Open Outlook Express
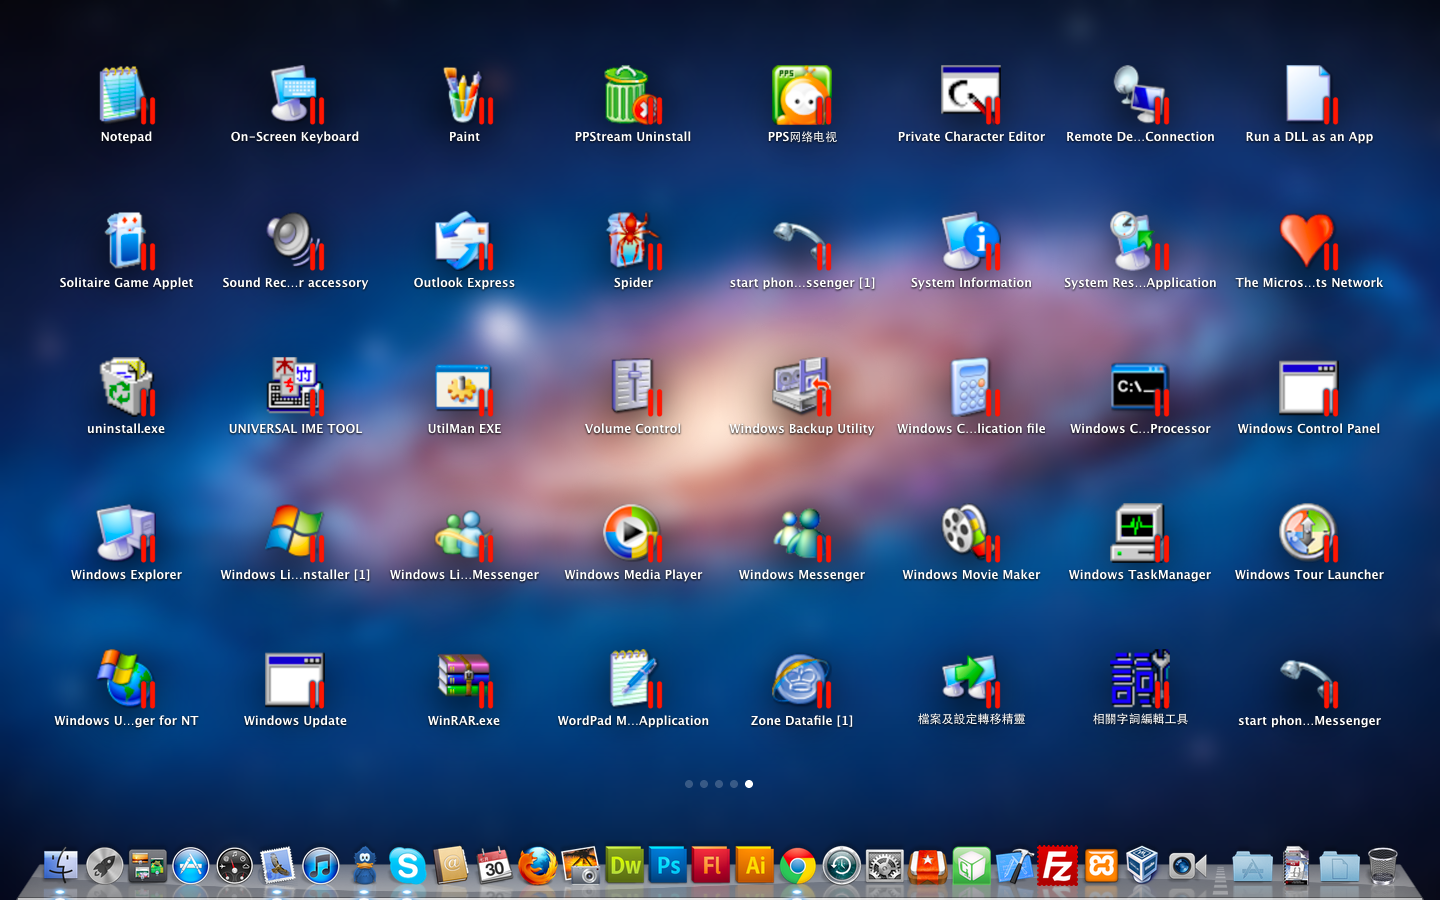1440x900 pixels. [464, 241]
